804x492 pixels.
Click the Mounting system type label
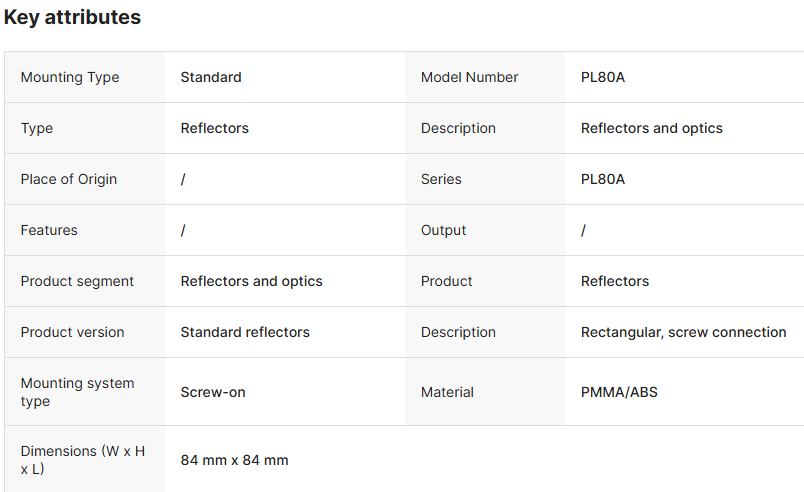(77, 392)
